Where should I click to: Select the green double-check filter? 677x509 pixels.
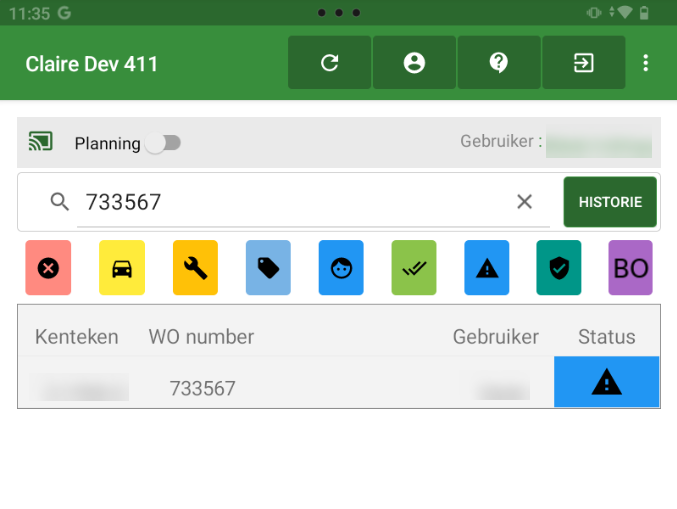pos(414,268)
